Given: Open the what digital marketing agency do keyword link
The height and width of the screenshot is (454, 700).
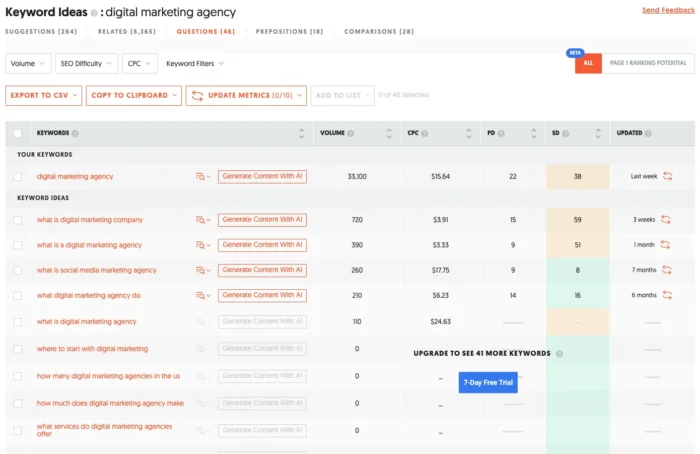Looking at the screenshot, I should pyautogui.click(x=88, y=296).
